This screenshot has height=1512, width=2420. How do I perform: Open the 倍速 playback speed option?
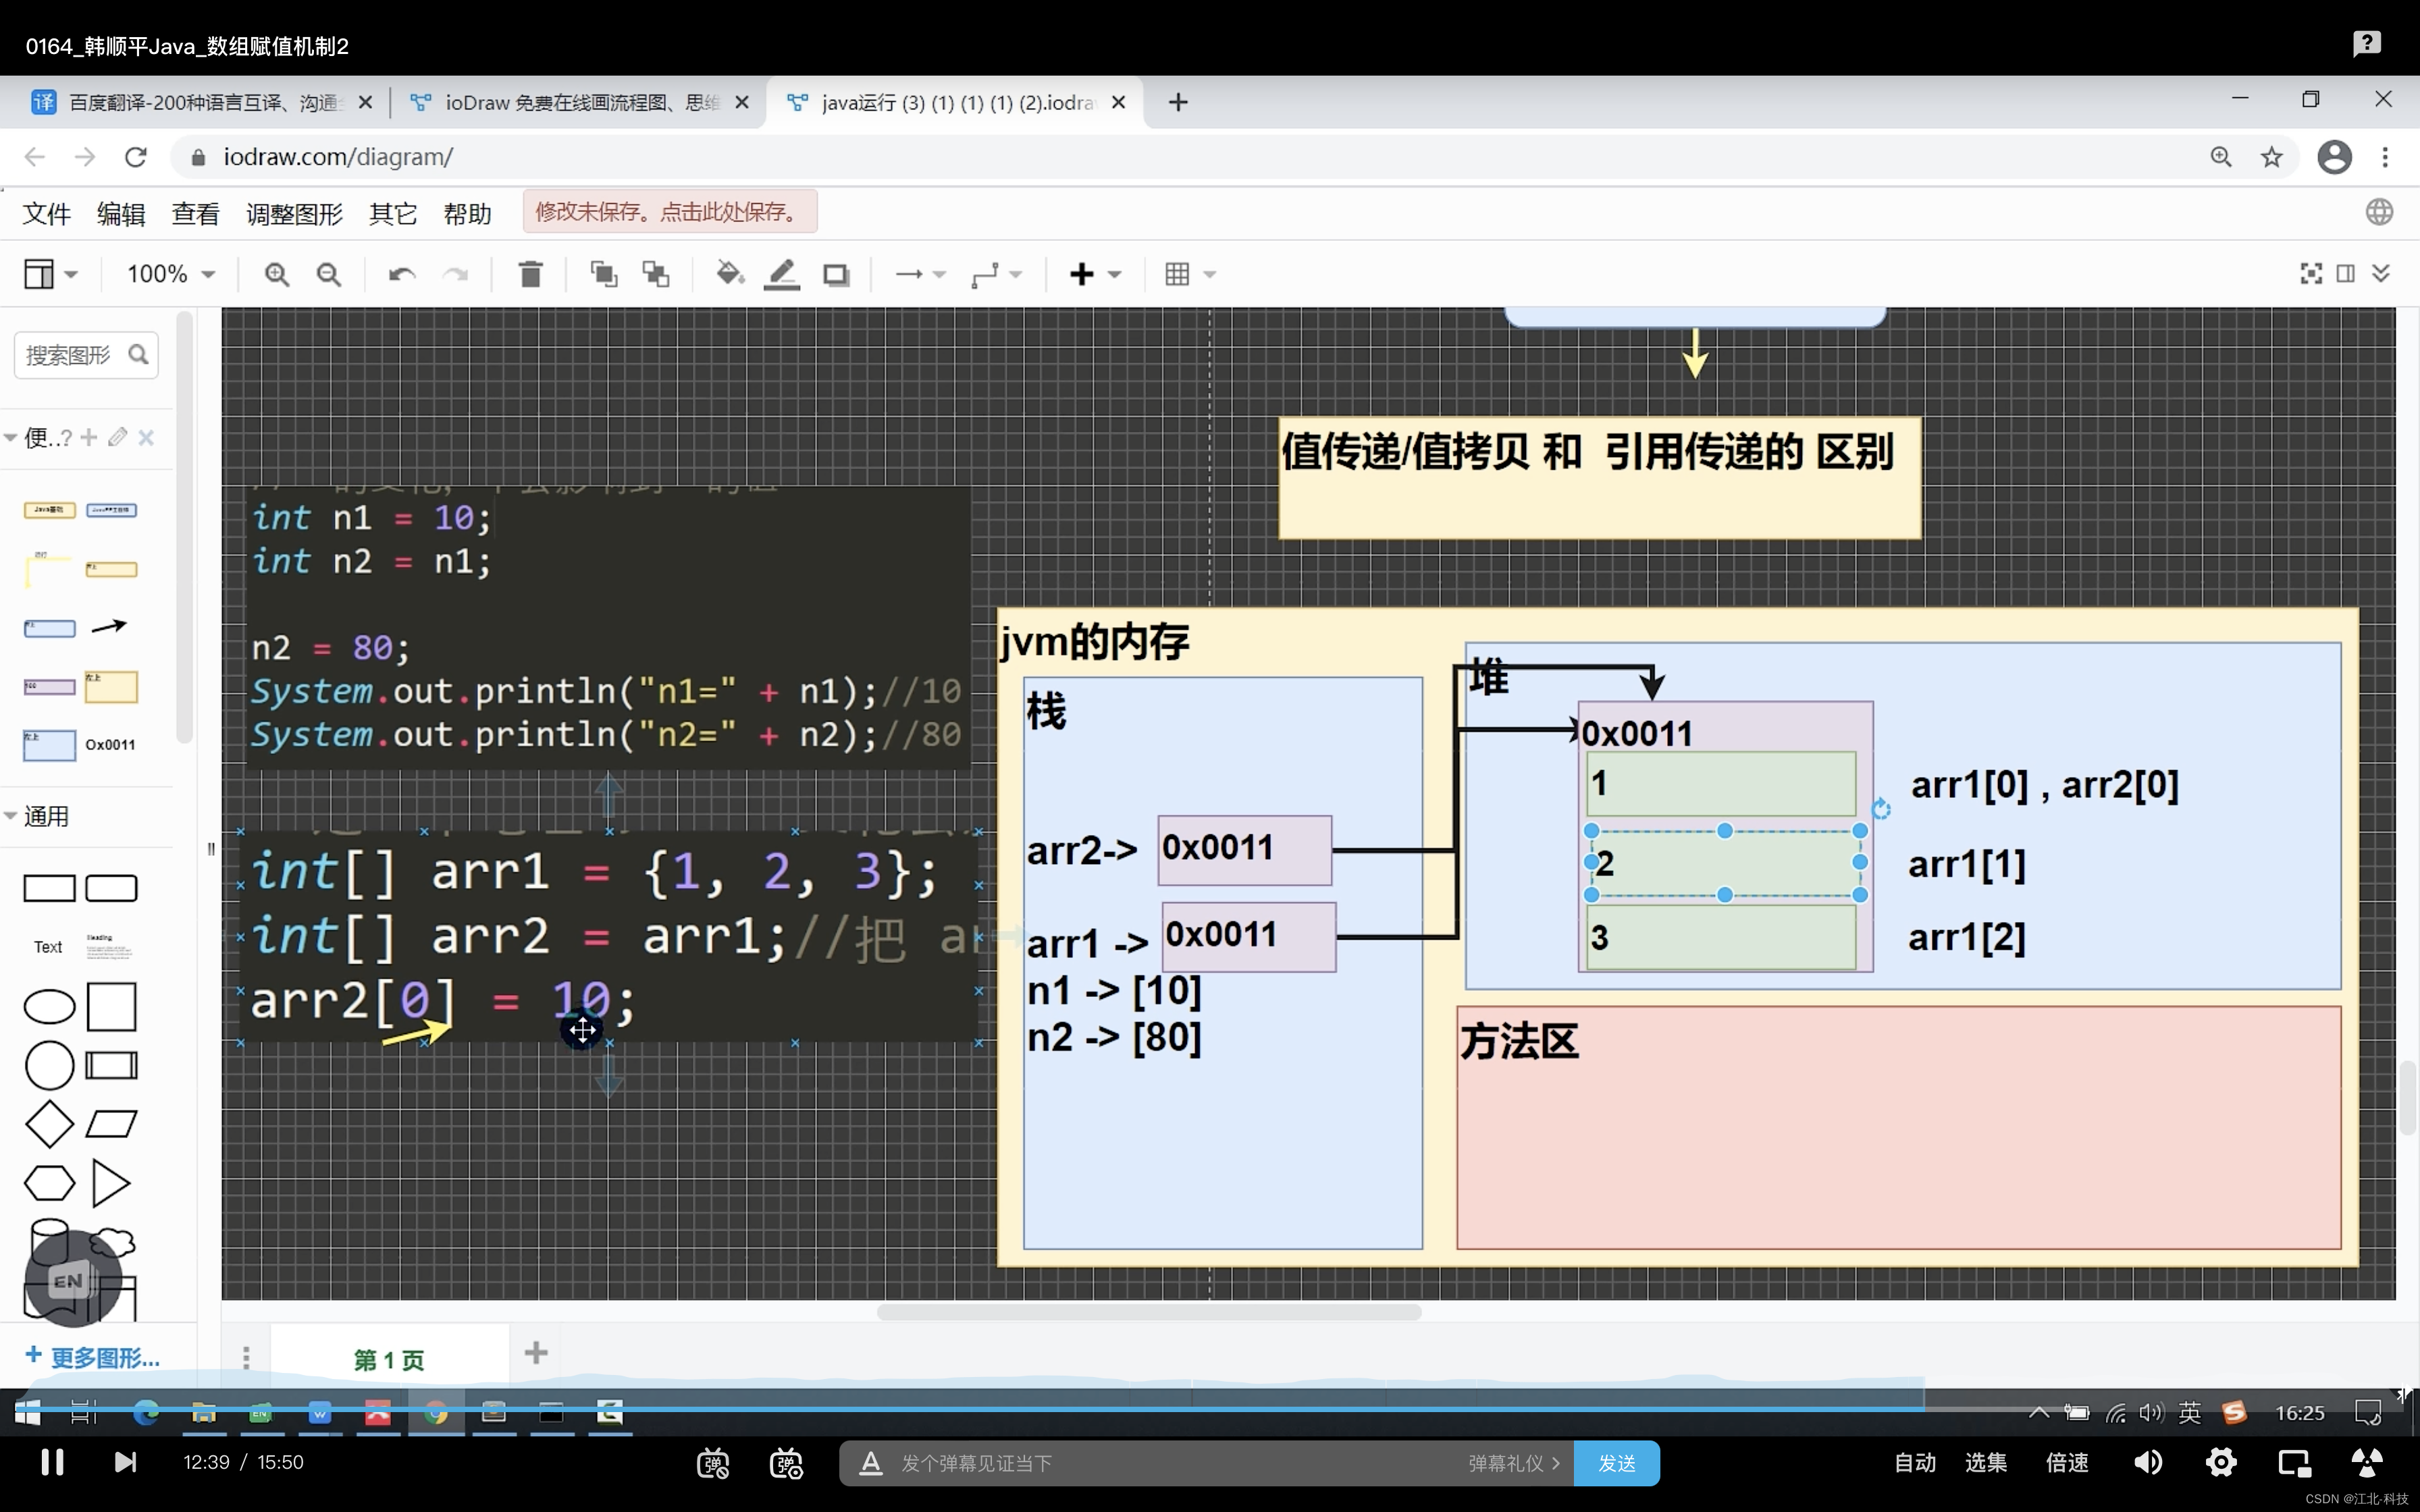coord(2066,1462)
